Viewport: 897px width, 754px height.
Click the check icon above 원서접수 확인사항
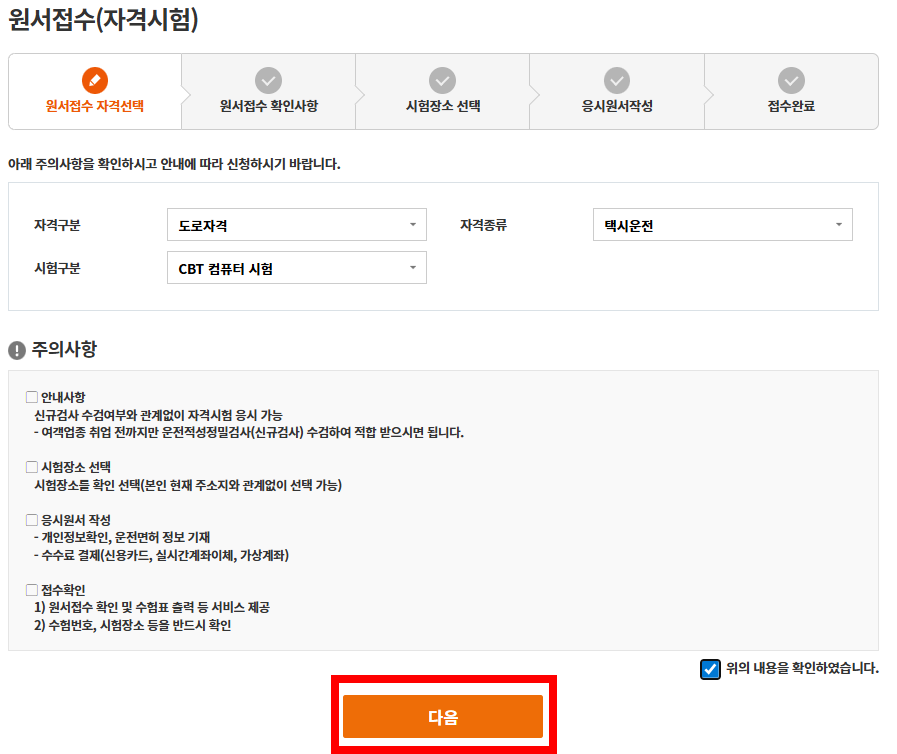pos(268,81)
